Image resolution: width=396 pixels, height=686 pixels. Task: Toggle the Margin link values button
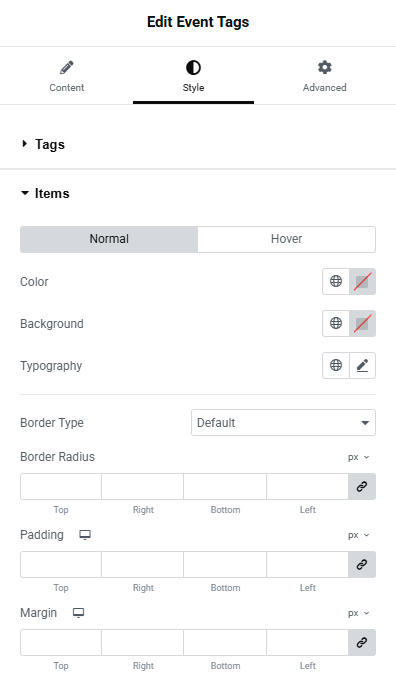coord(362,643)
